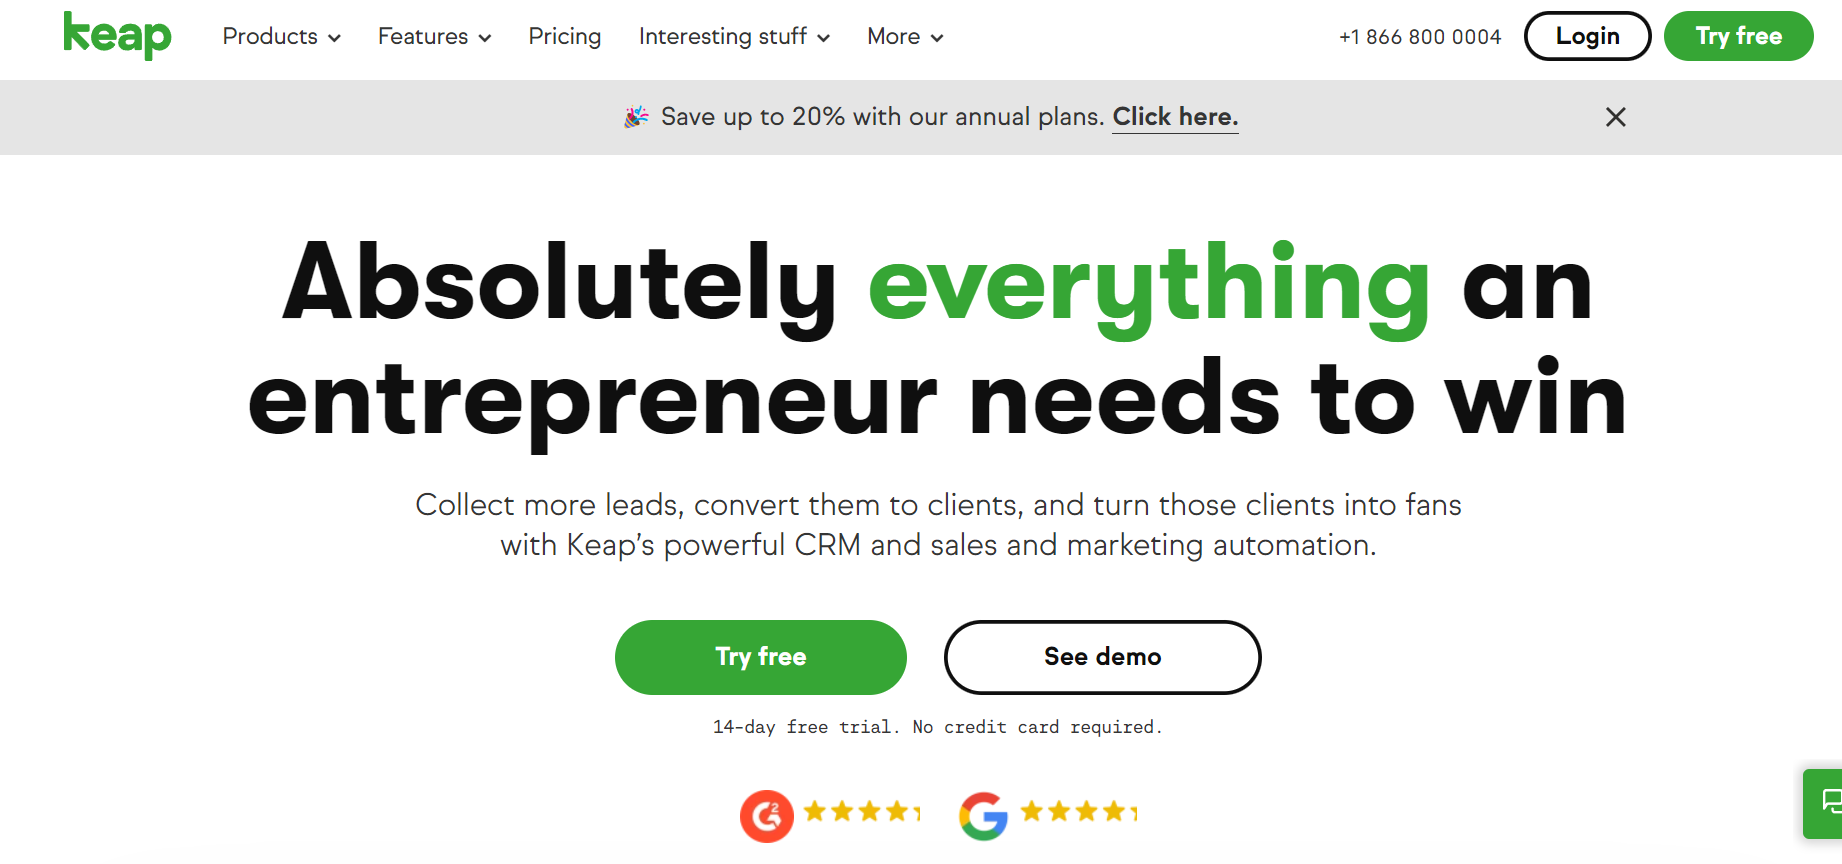Open the Interesting stuff dropdown

coord(734,37)
